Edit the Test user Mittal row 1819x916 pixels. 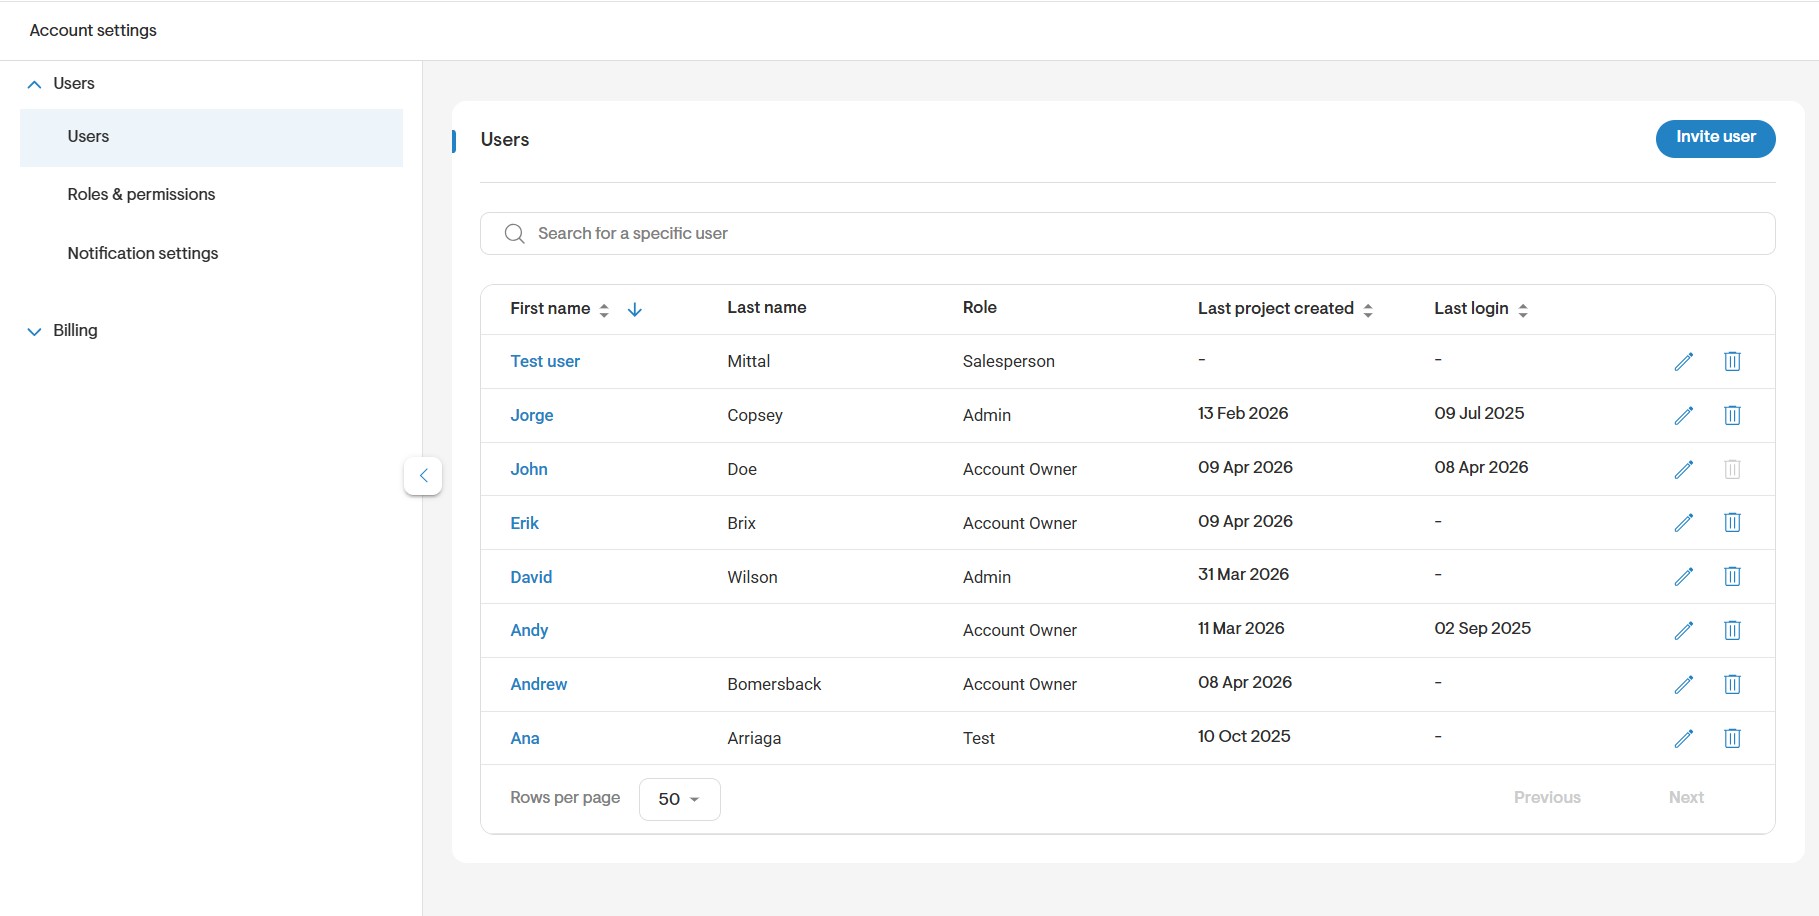coord(1684,361)
